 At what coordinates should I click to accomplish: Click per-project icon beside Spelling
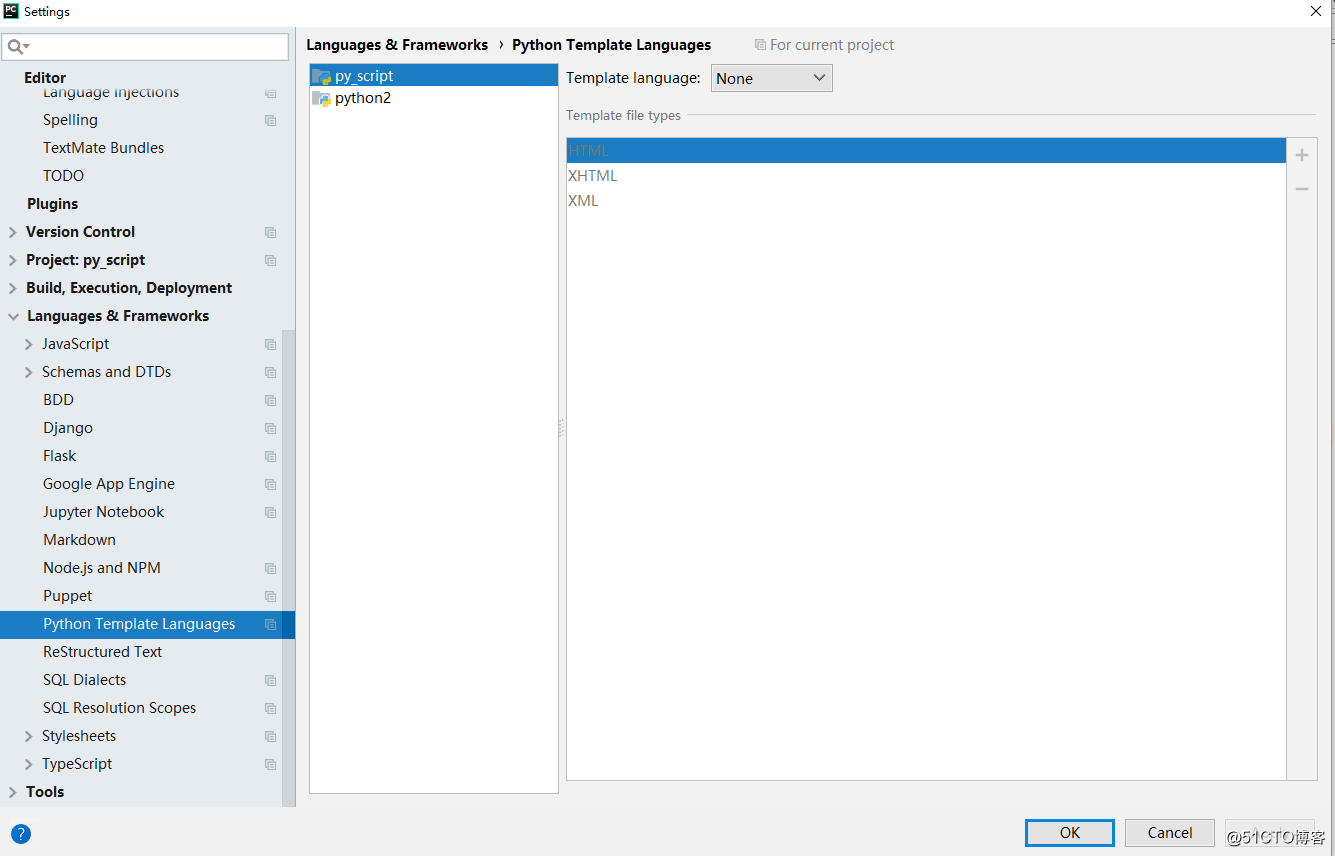coord(270,120)
